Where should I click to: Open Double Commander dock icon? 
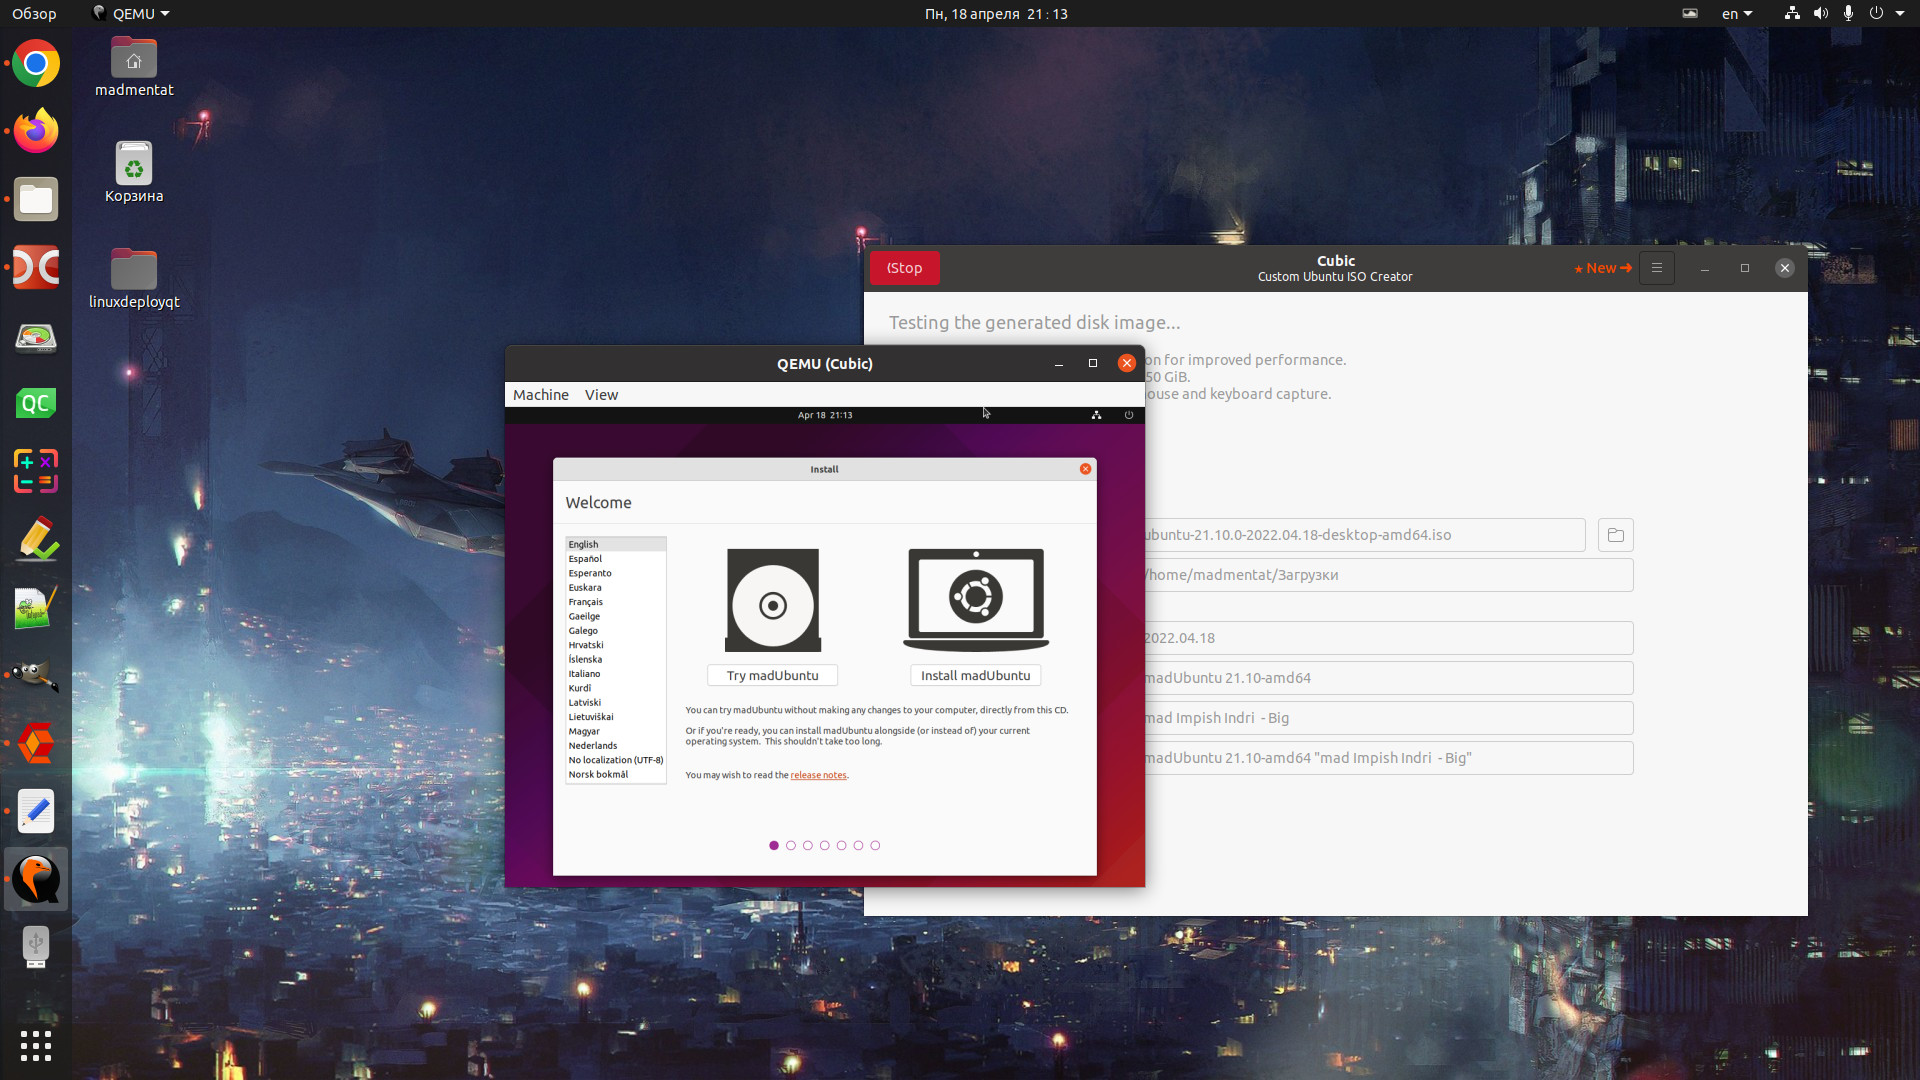(x=36, y=267)
